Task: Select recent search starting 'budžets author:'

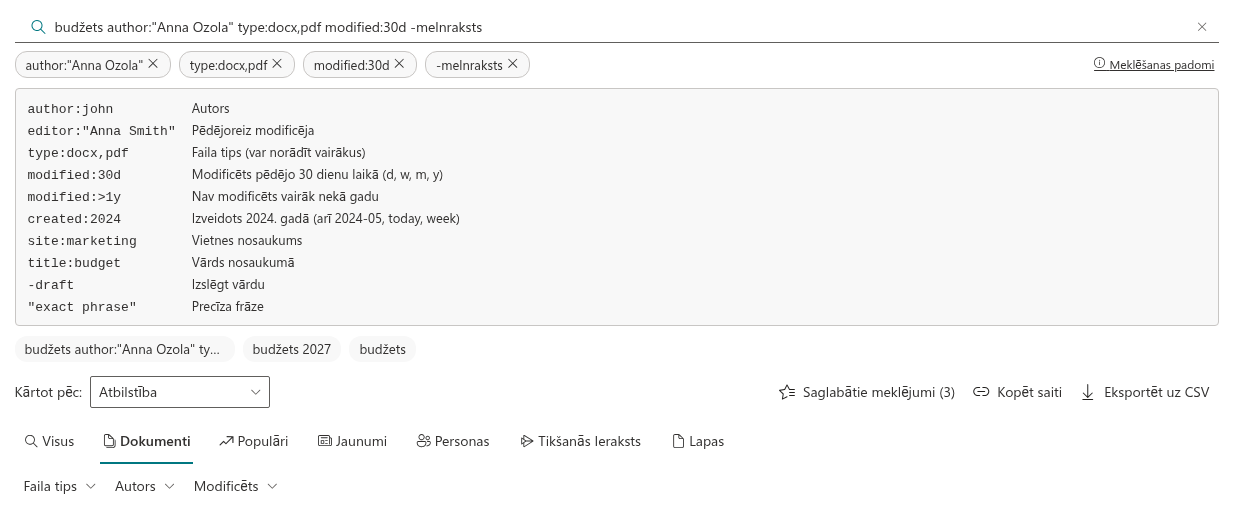Action: point(125,349)
